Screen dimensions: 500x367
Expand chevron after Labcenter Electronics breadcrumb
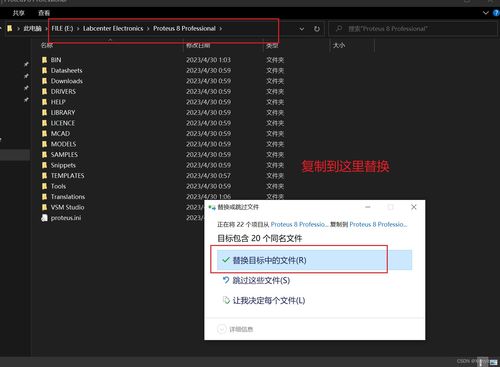148,29
